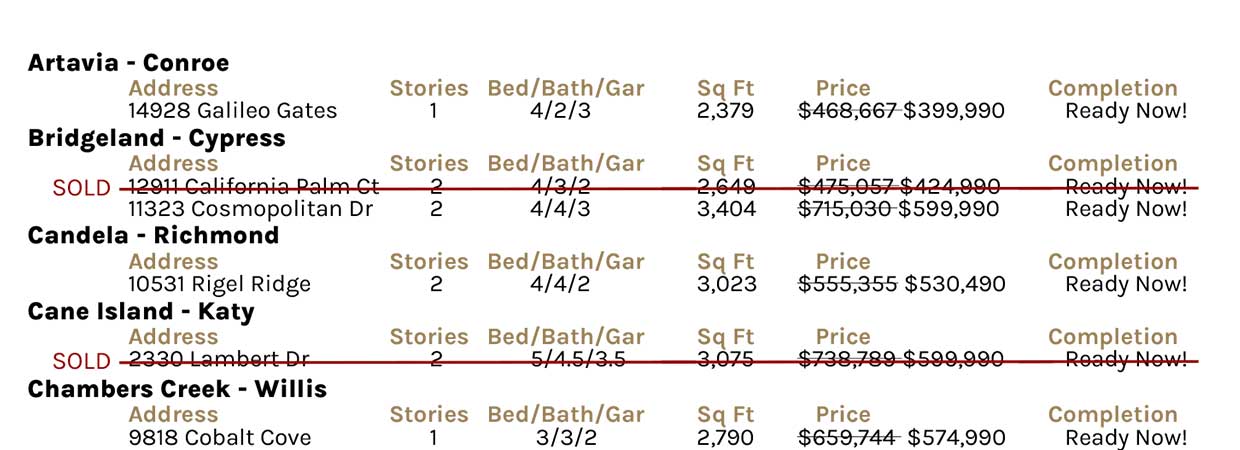Open the Chambers Creek - Willis heading
Viewport: 1240px width, 450px height.
(x=177, y=389)
